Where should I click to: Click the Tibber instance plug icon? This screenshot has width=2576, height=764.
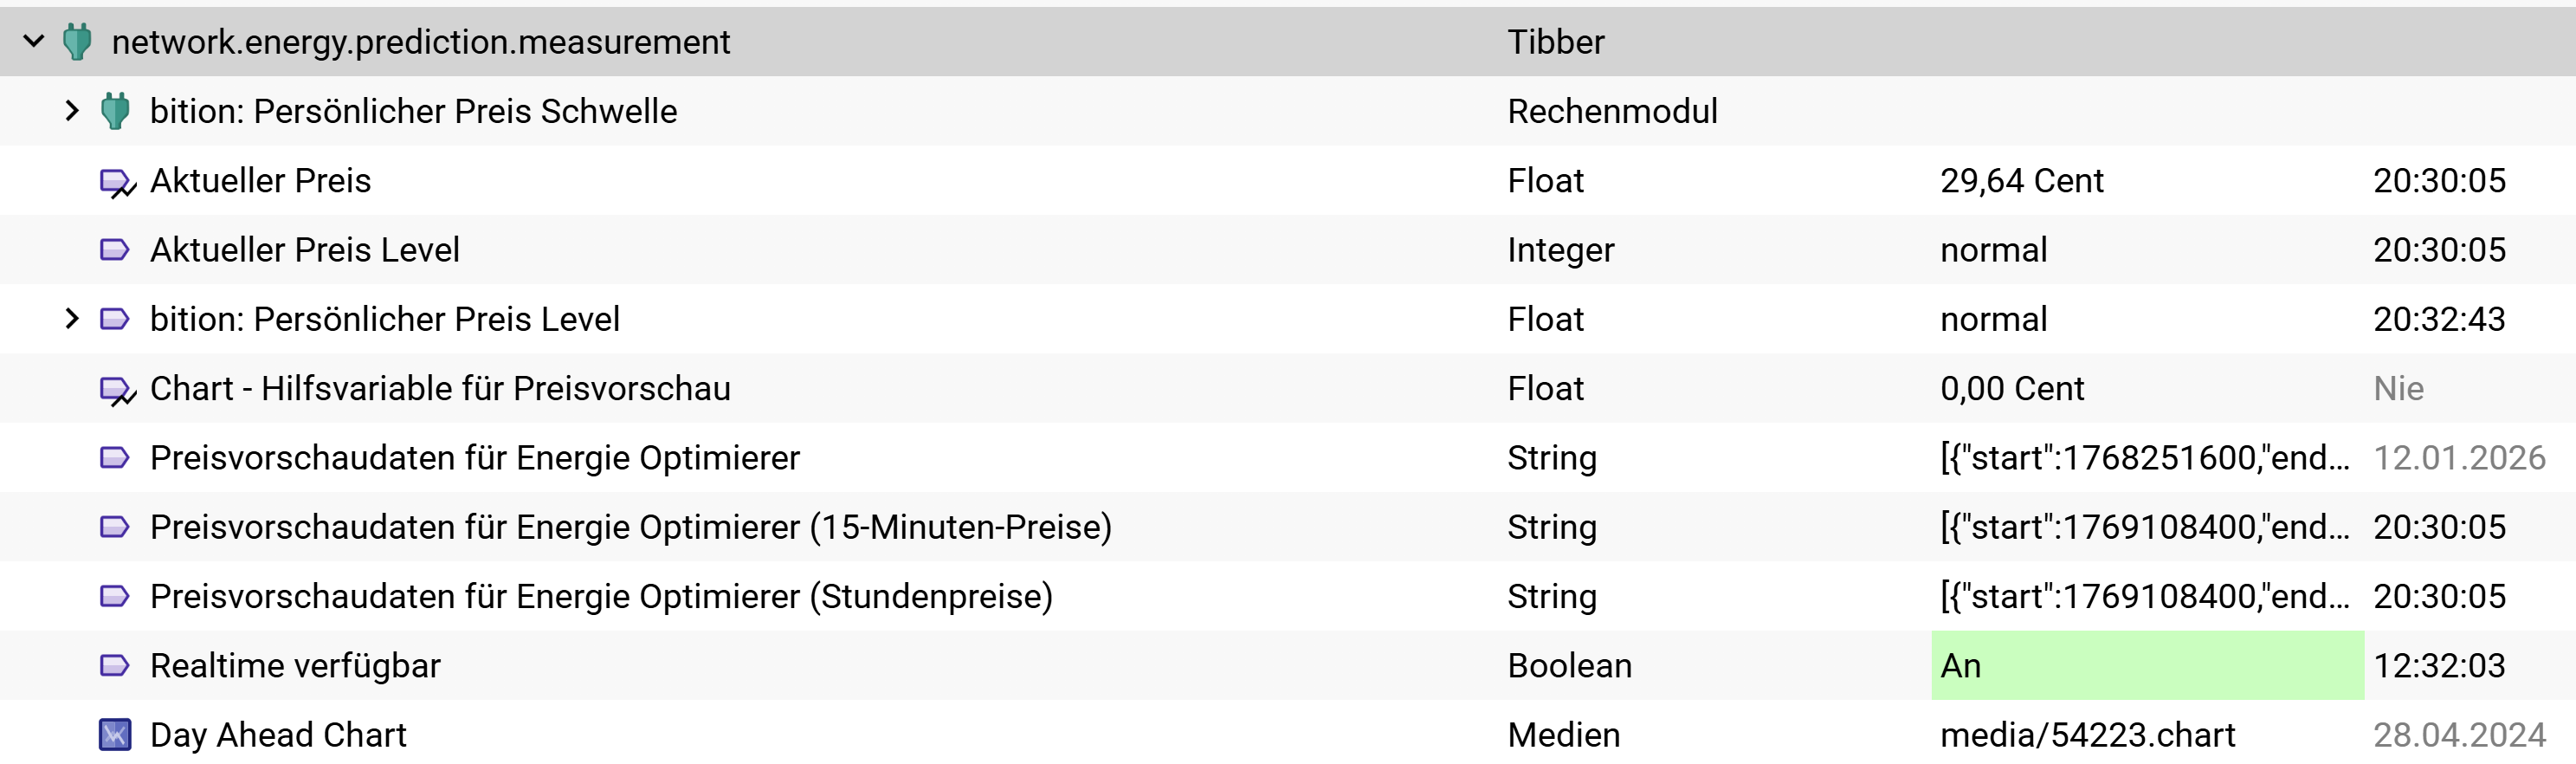click(77, 41)
